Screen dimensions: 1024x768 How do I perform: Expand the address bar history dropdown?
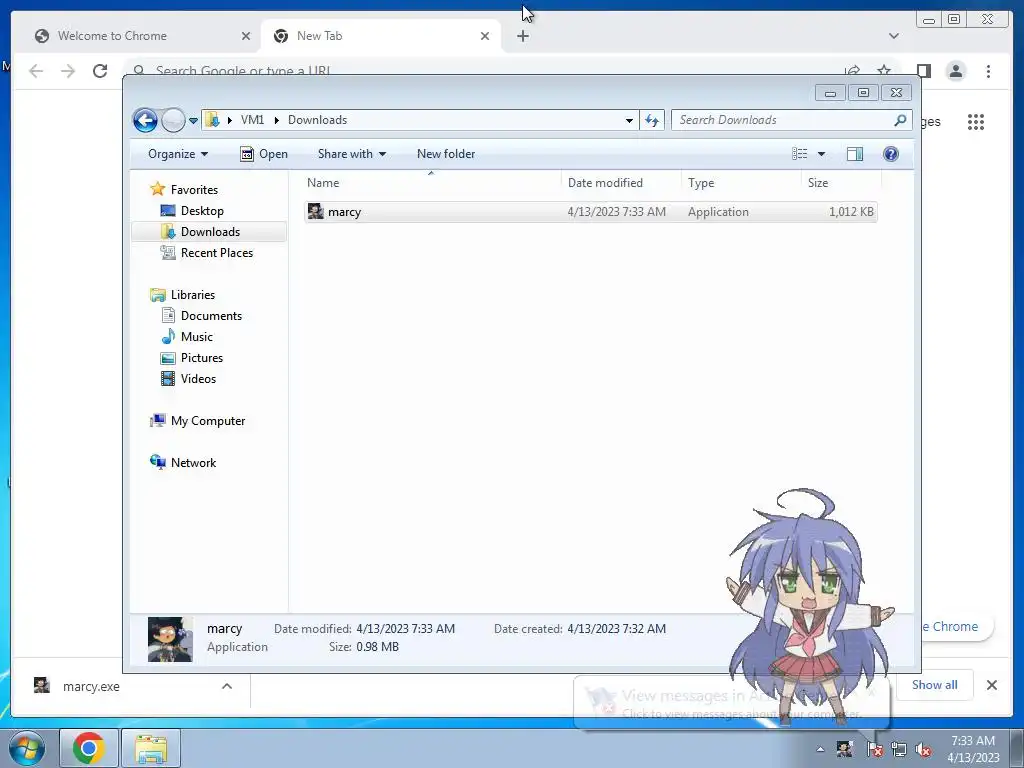coord(629,120)
